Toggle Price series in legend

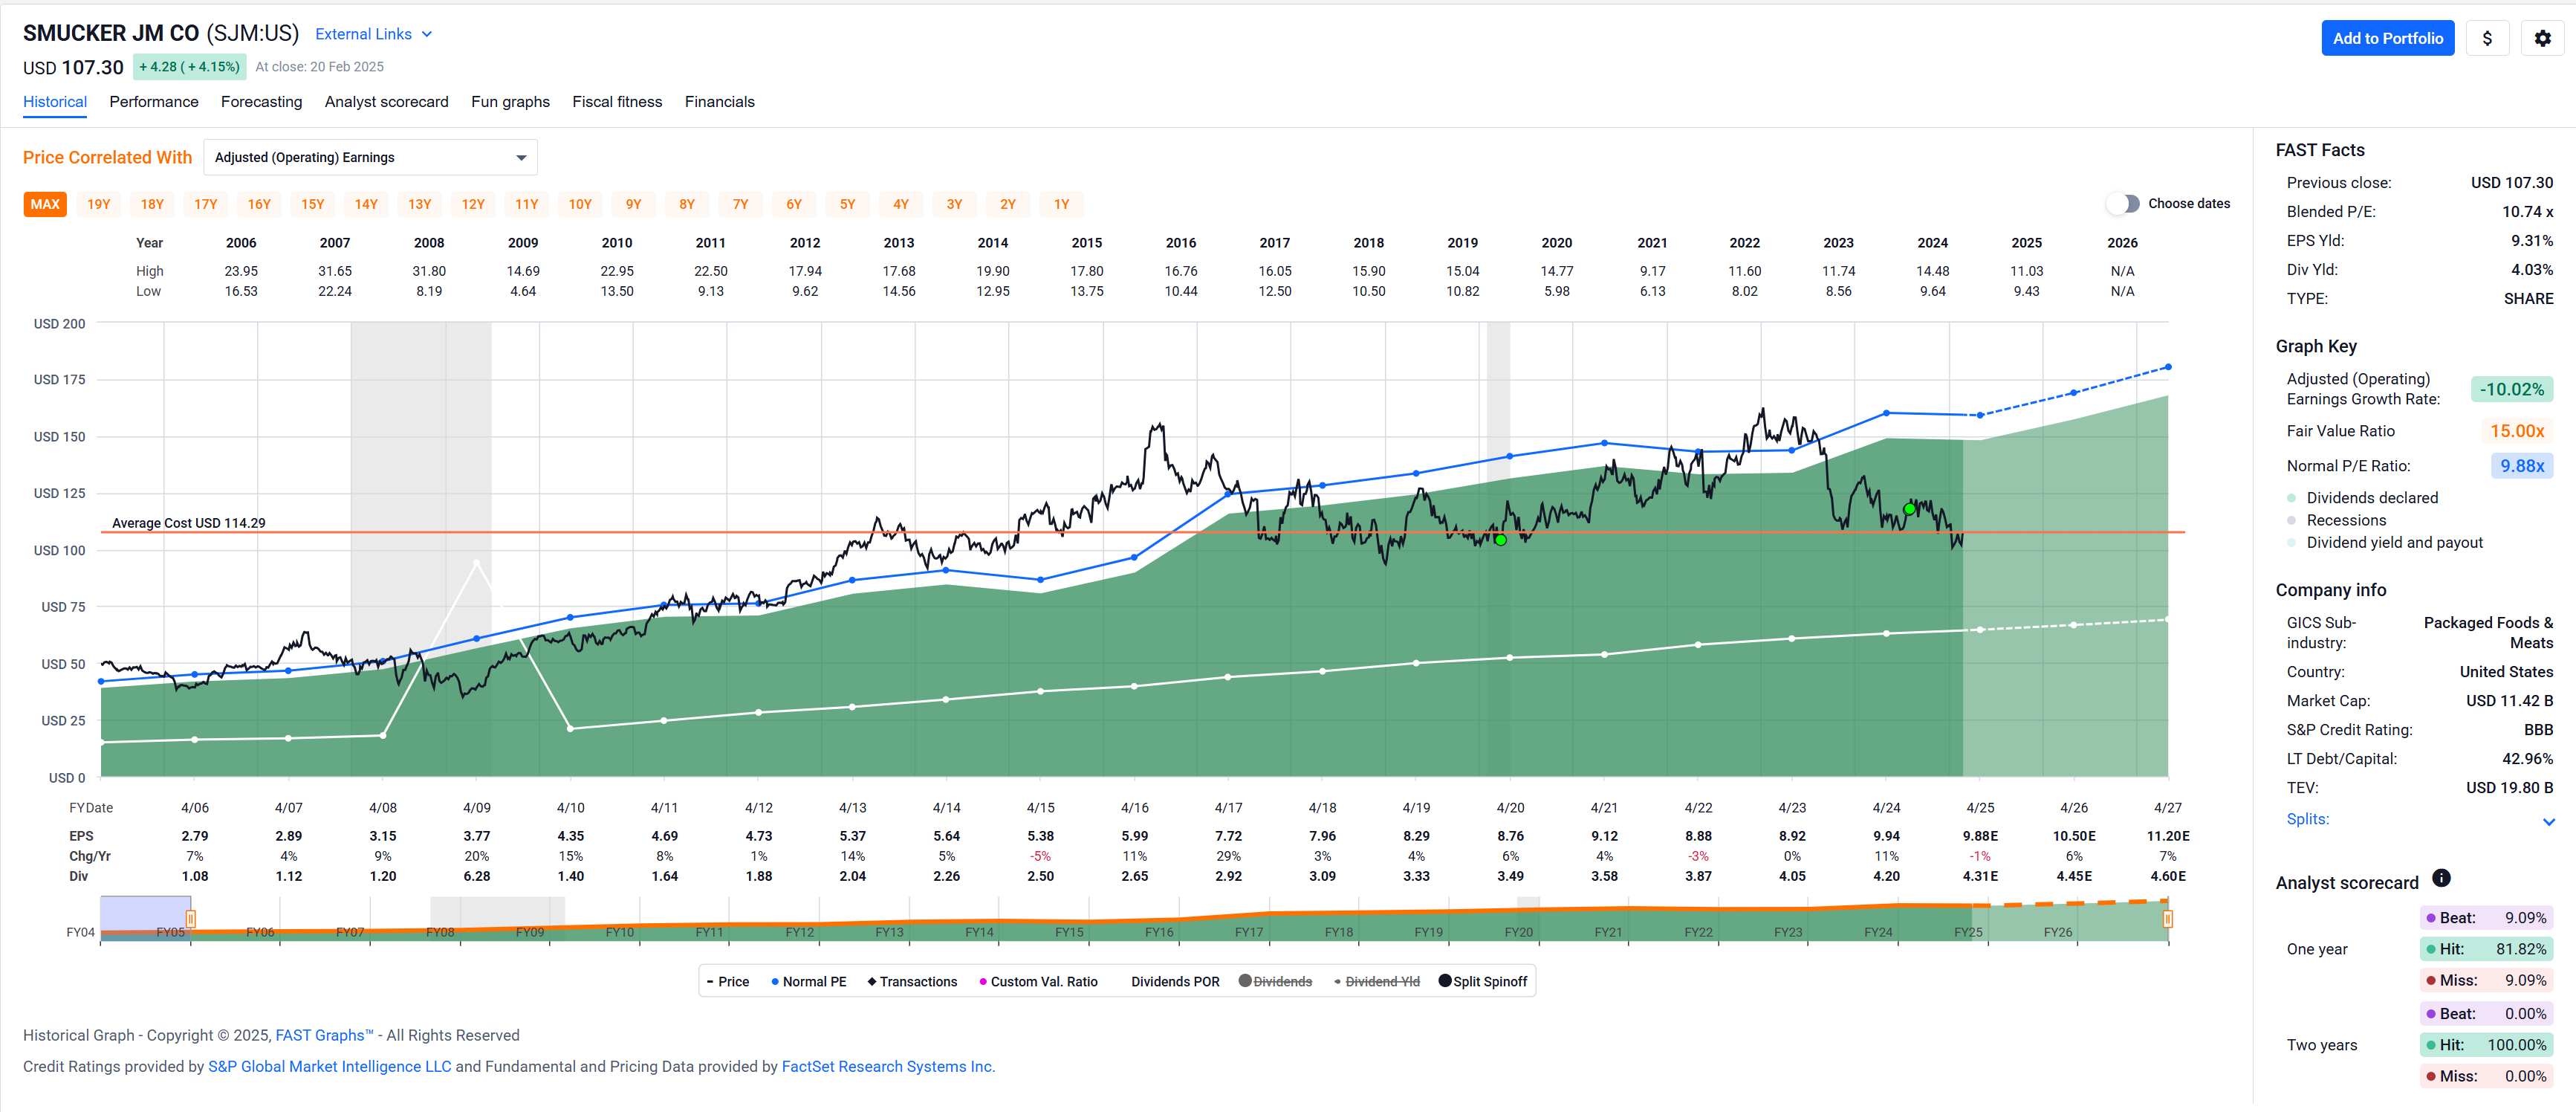(x=727, y=981)
